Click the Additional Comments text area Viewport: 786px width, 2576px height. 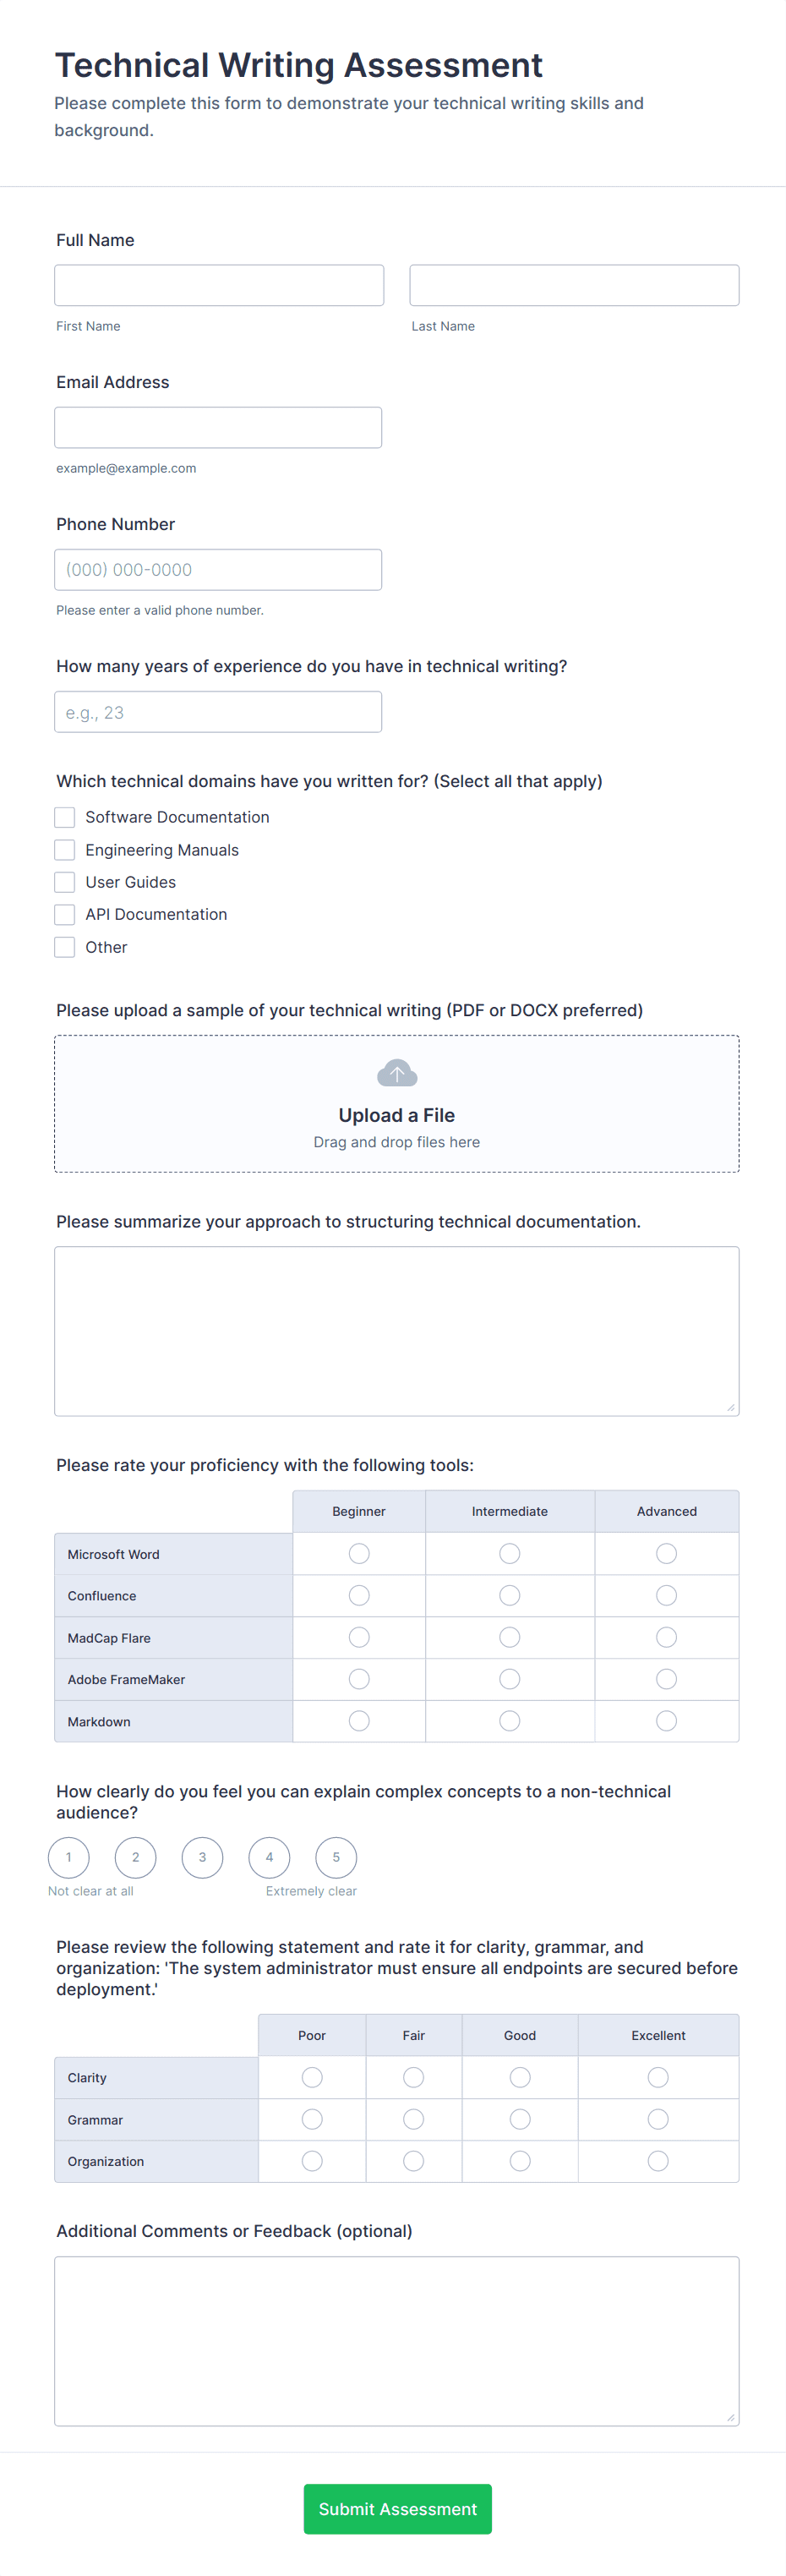397,2340
